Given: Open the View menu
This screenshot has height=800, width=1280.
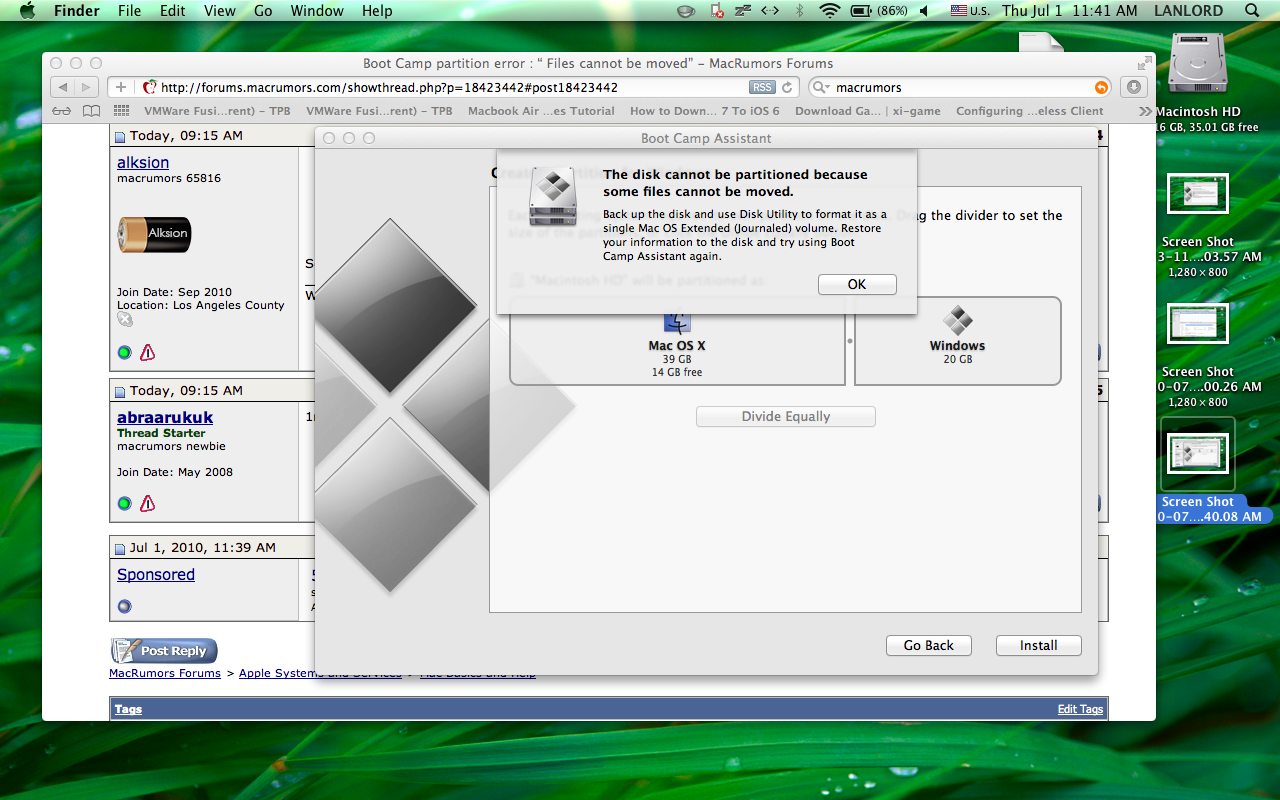Looking at the screenshot, I should click(219, 11).
